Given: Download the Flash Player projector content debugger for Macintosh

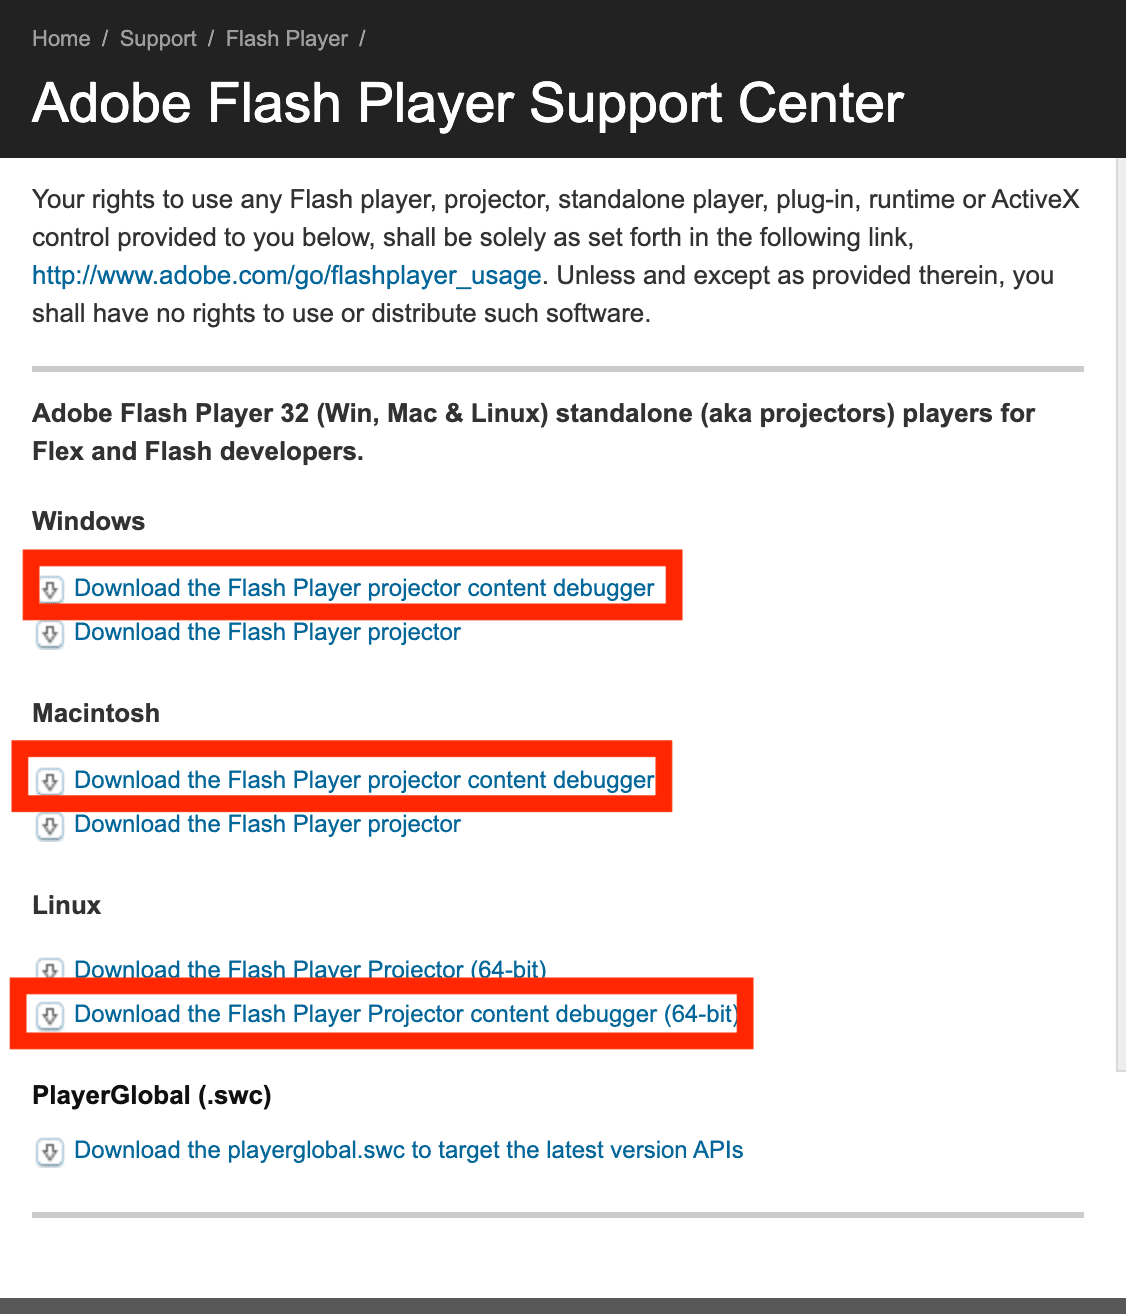Looking at the screenshot, I should click(x=365, y=781).
